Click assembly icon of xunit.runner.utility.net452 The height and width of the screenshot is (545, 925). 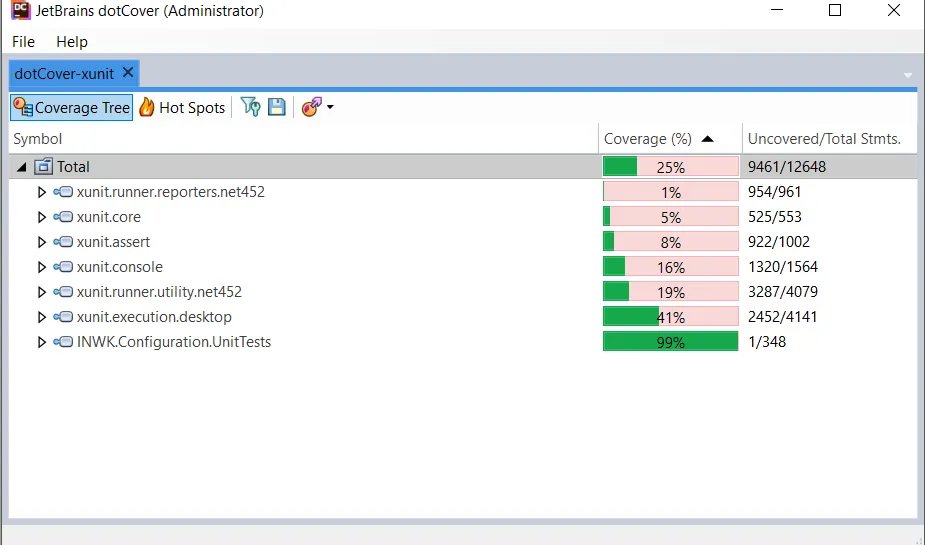pyautogui.click(x=63, y=292)
